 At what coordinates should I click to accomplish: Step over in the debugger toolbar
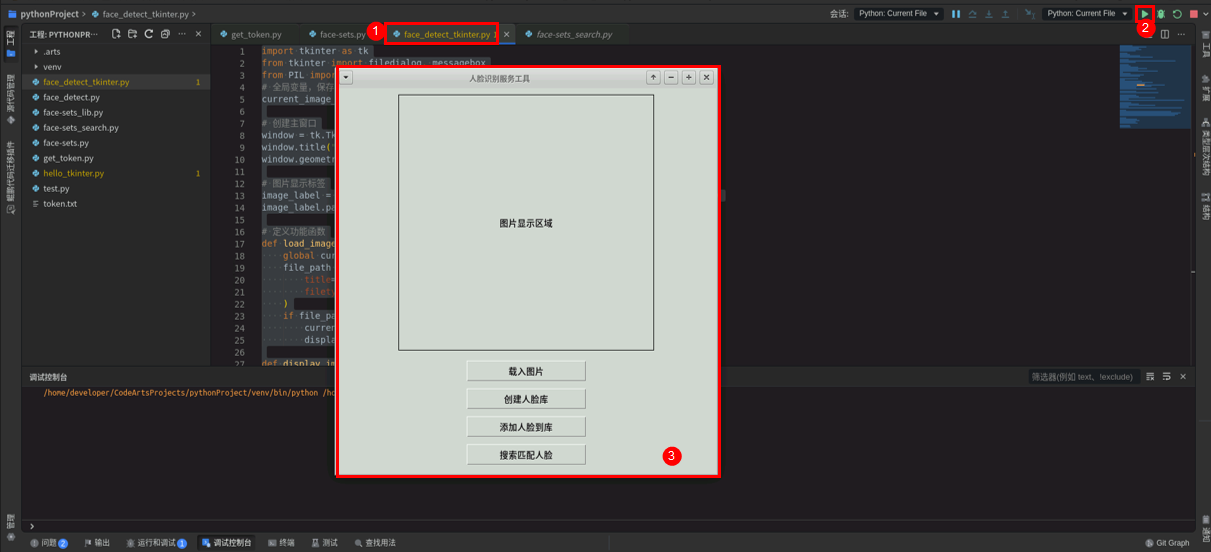click(972, 14)
